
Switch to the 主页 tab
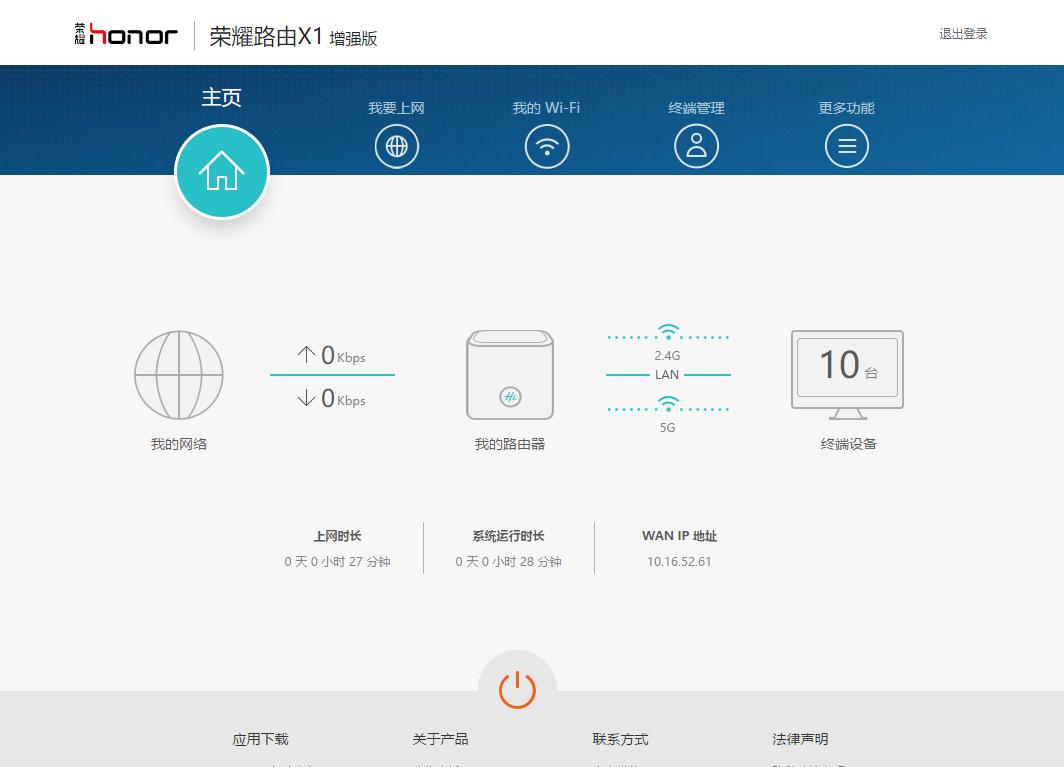click(222, 97)
